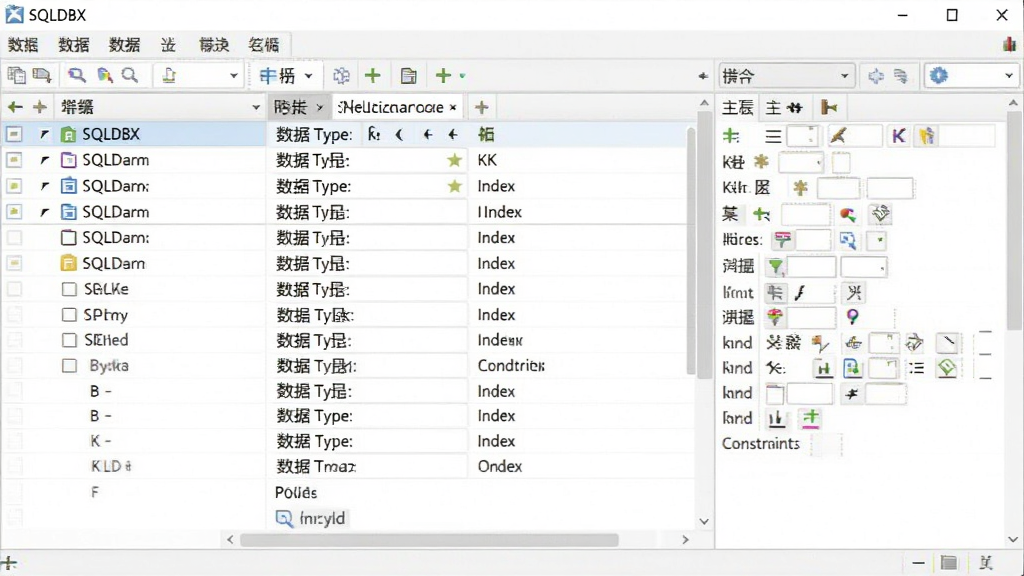The image size is (1024, 576).
Task: Toggle left-margin box on SQLDBX row
Action: tap(14, 134)
